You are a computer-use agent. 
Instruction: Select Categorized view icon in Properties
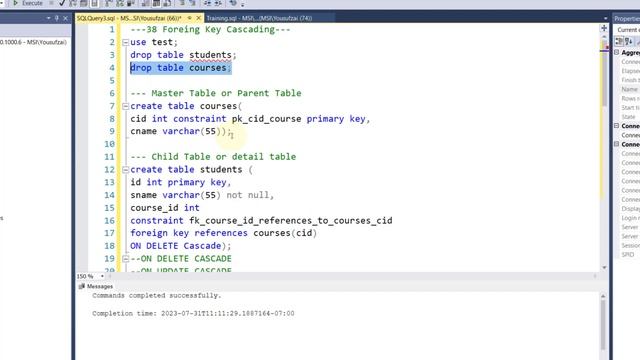click(x=619, y=41)
